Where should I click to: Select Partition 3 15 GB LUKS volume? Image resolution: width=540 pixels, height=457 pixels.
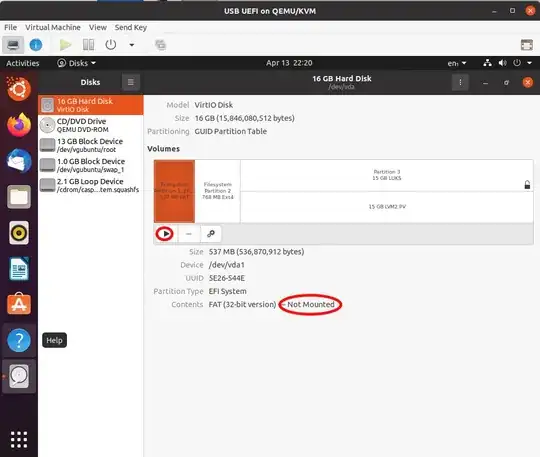(386, 175)
